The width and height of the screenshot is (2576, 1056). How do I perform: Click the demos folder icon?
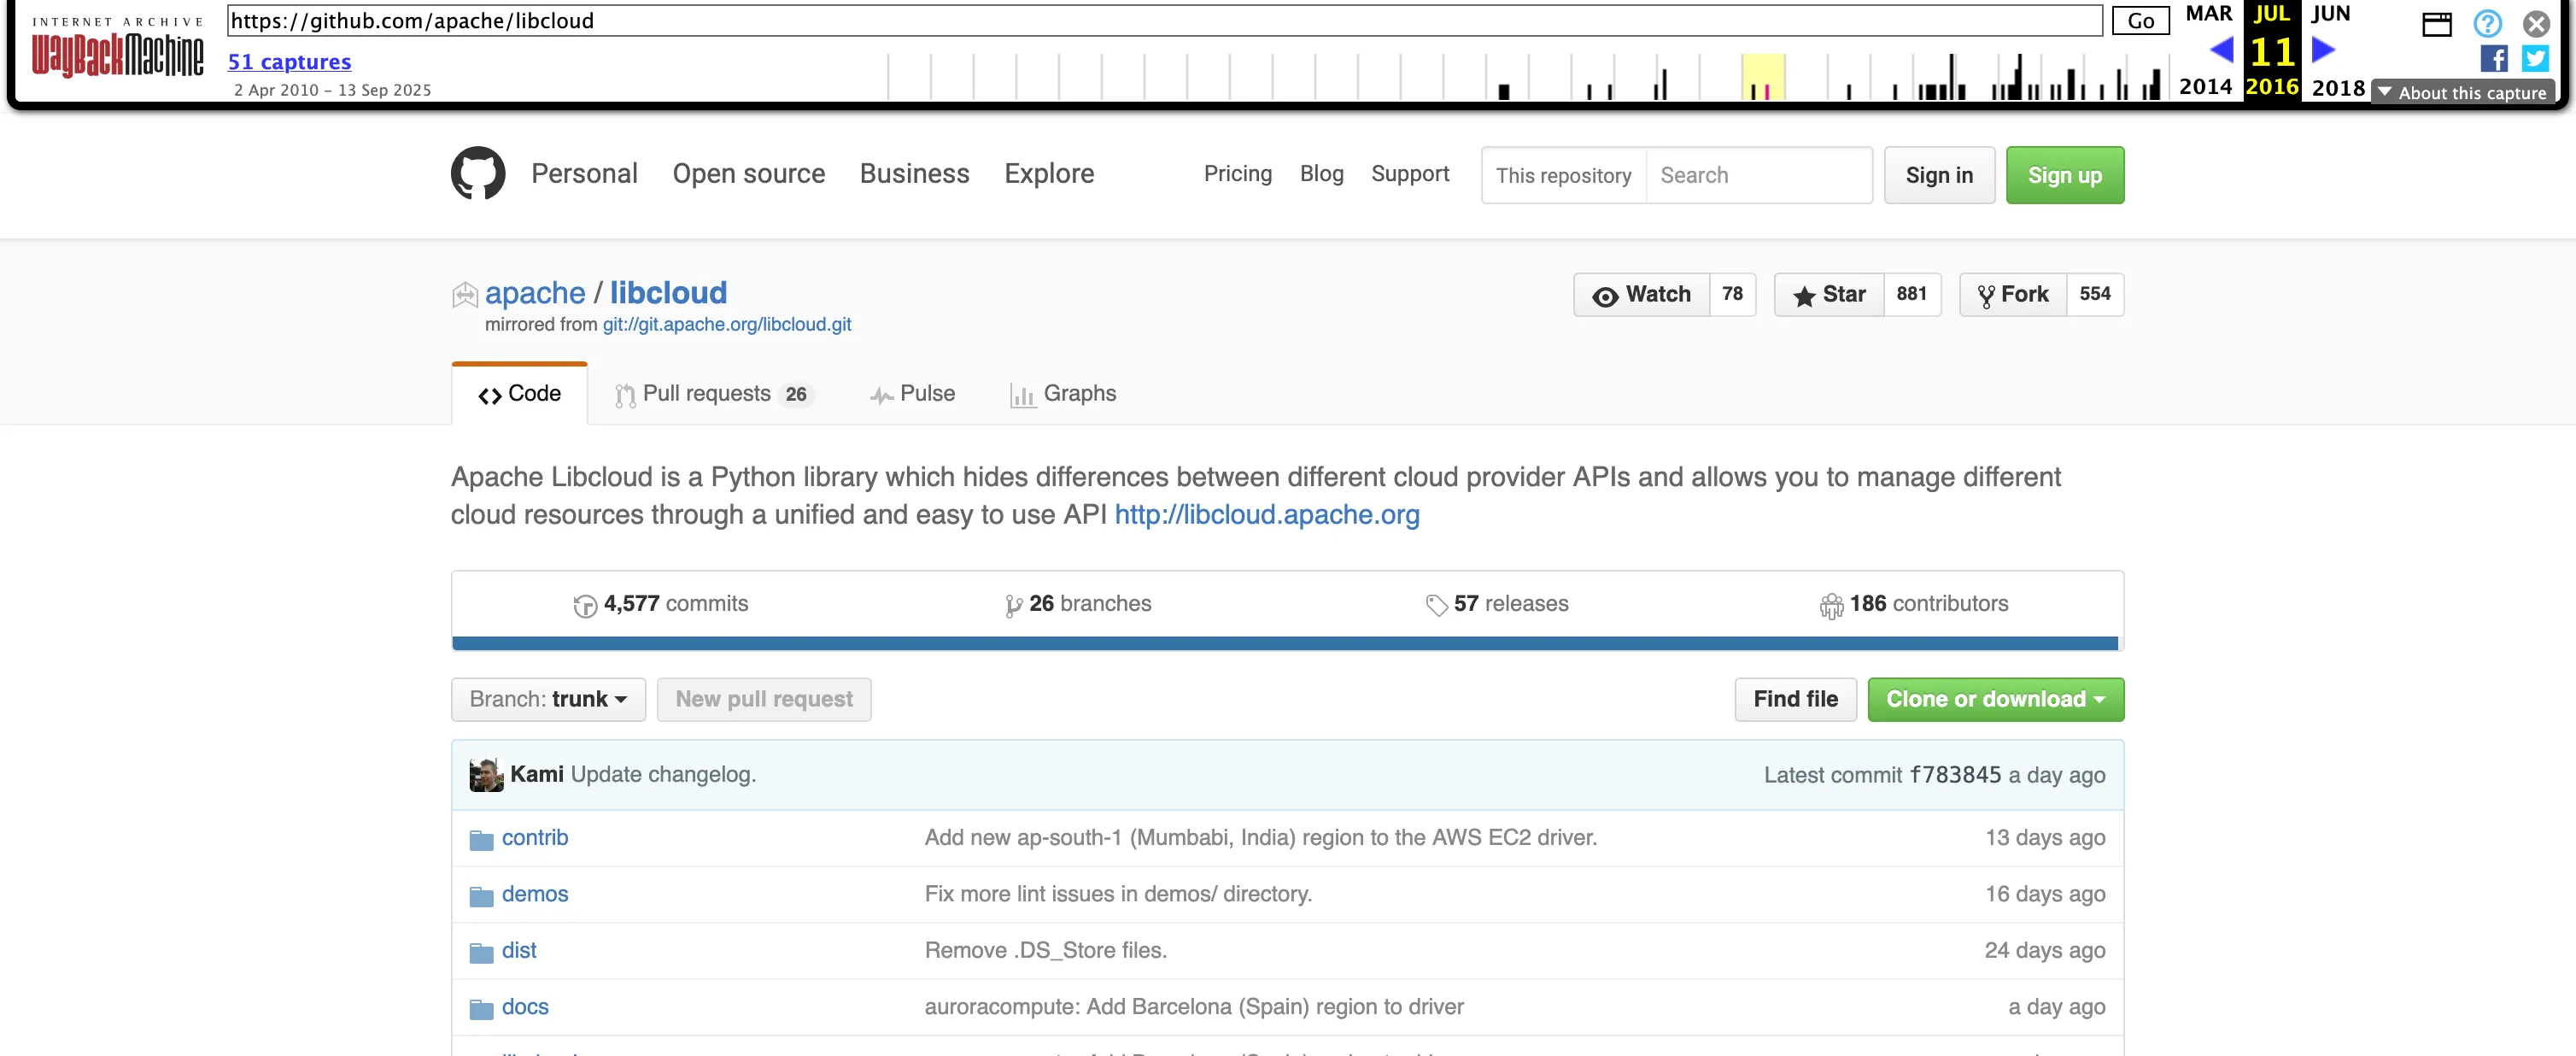(482, 895)
